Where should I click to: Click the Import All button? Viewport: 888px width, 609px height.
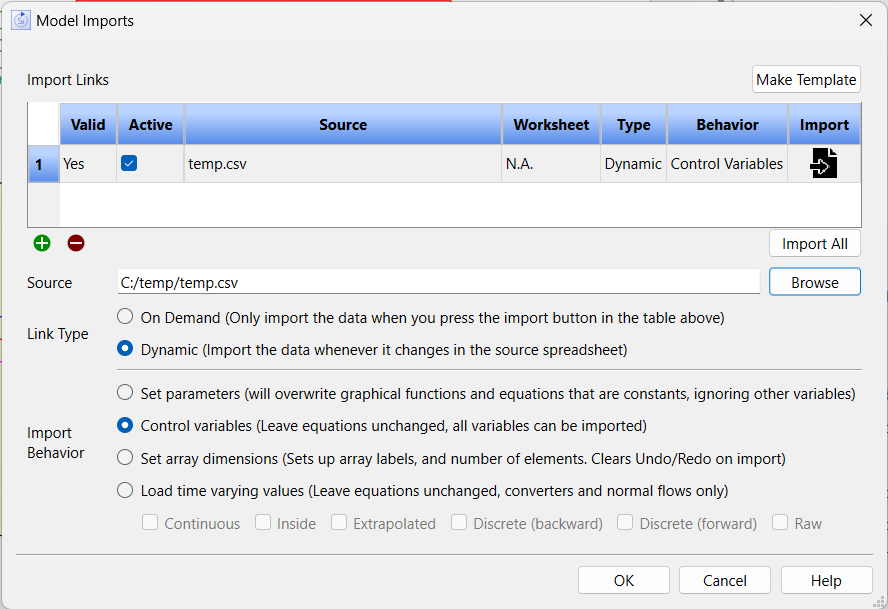click(x=814, y=244)
